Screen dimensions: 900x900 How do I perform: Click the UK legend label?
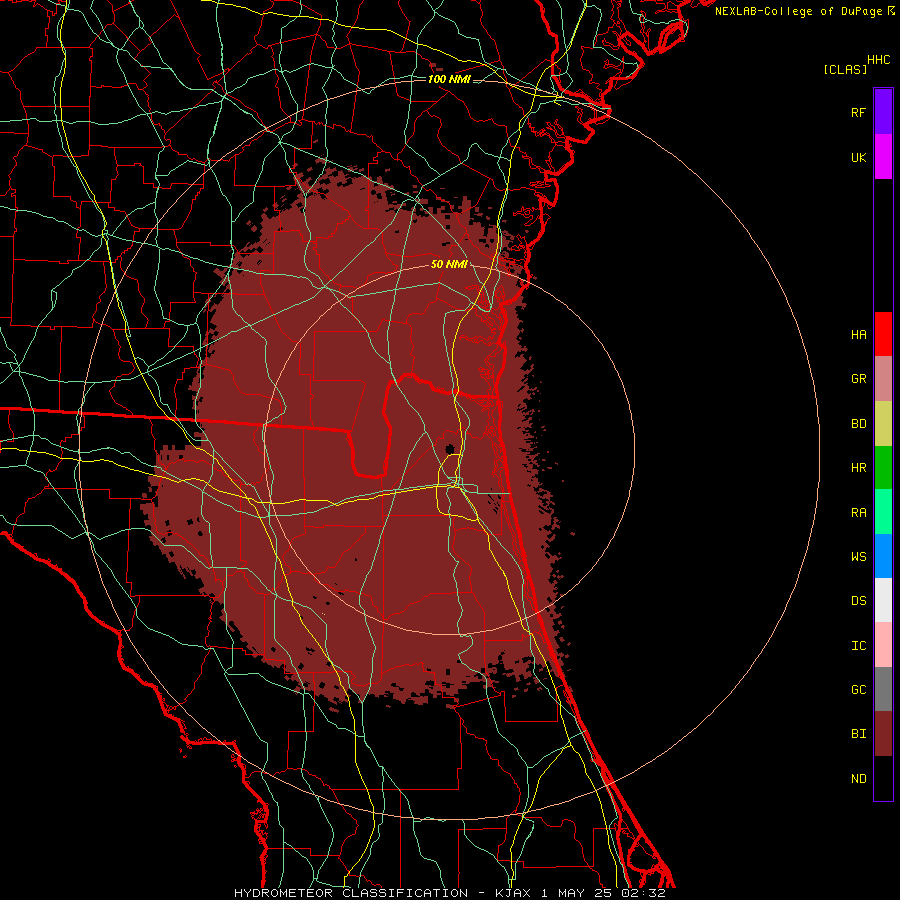pos(858,157)
